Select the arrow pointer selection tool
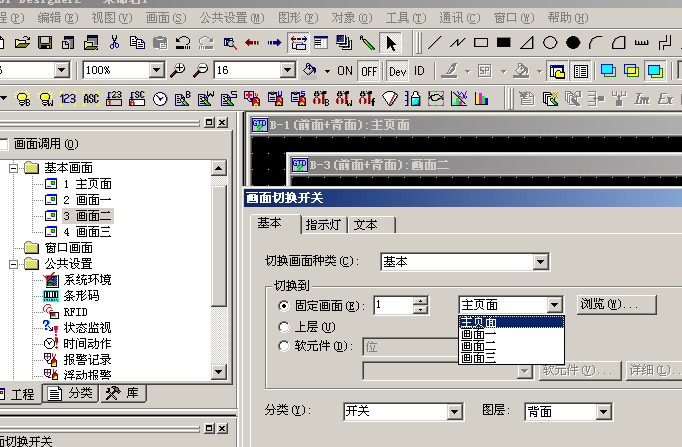The image size is (682, 447). click(x=390, y=43)
